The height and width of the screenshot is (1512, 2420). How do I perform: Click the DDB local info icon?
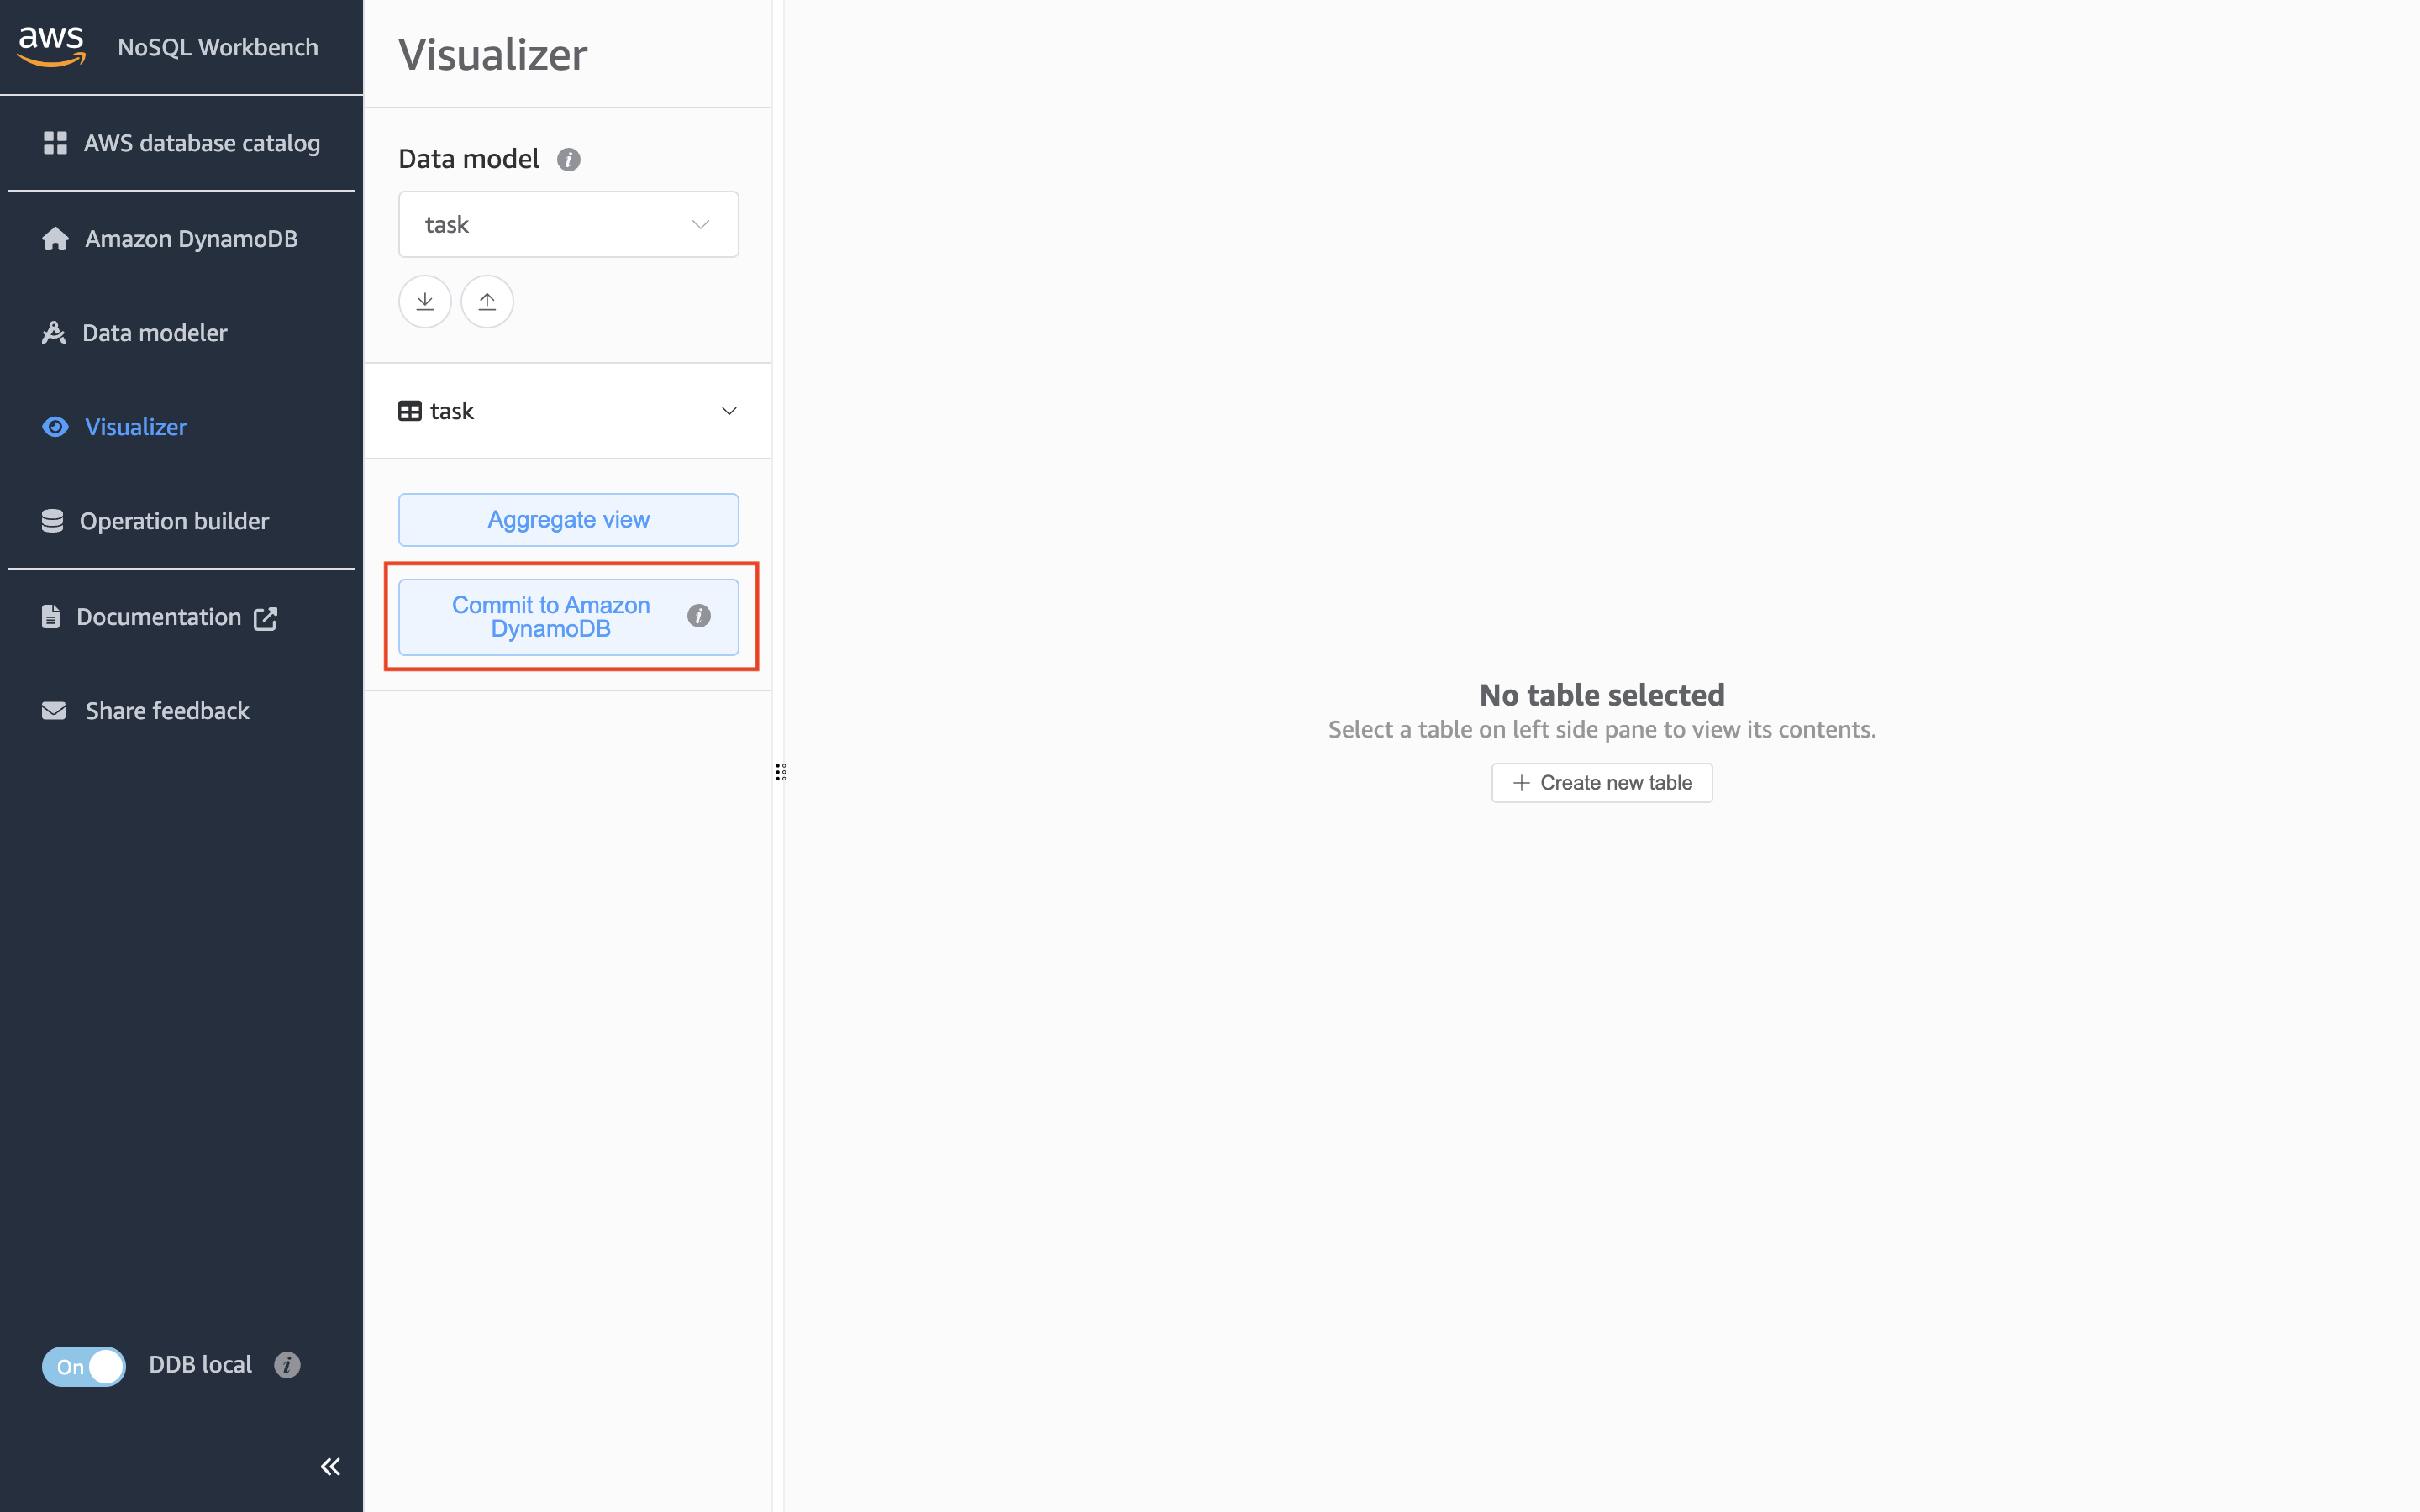287,1365
